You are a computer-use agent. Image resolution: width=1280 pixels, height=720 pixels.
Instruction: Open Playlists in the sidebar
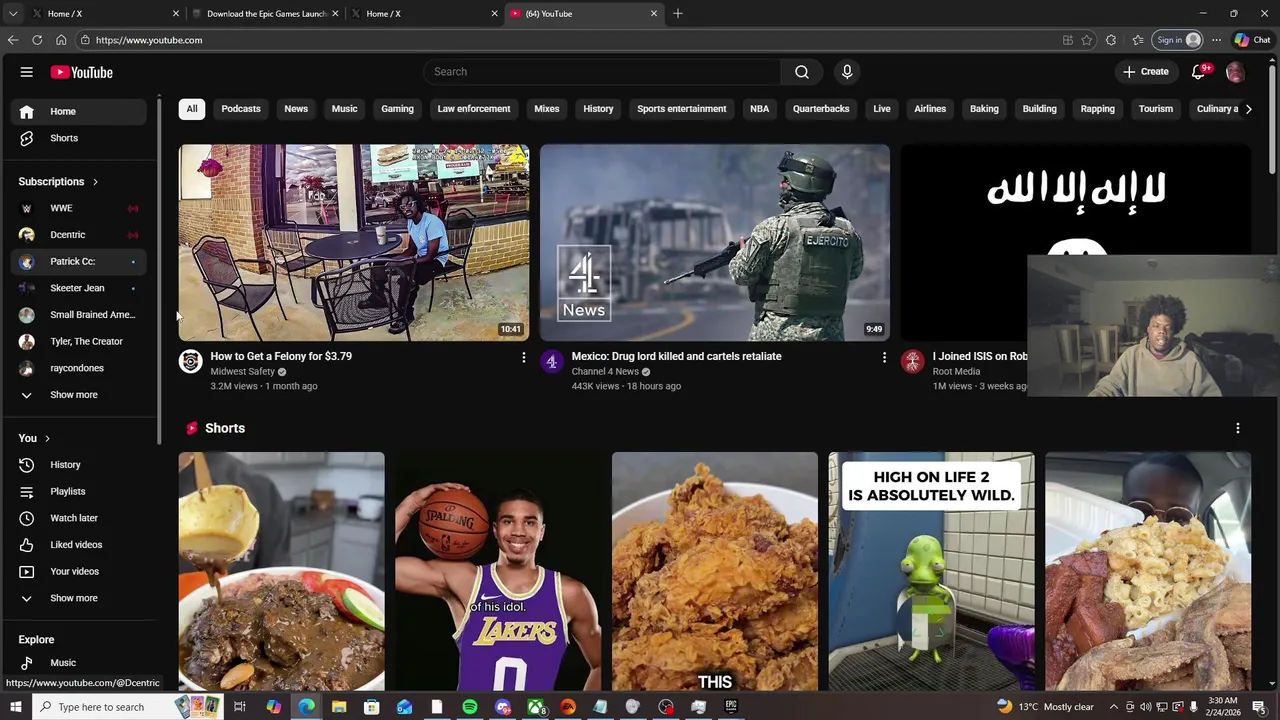pos(80,491)
